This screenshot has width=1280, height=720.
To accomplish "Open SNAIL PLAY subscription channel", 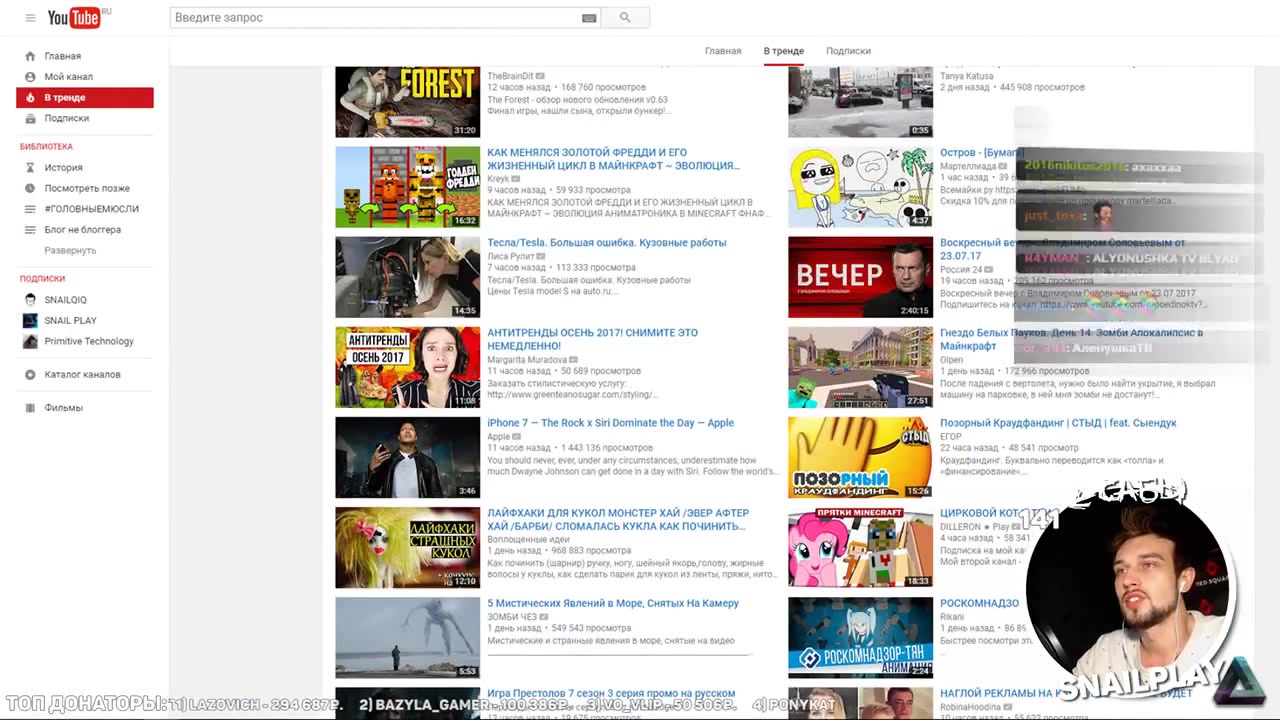I will tap(70, 321).
